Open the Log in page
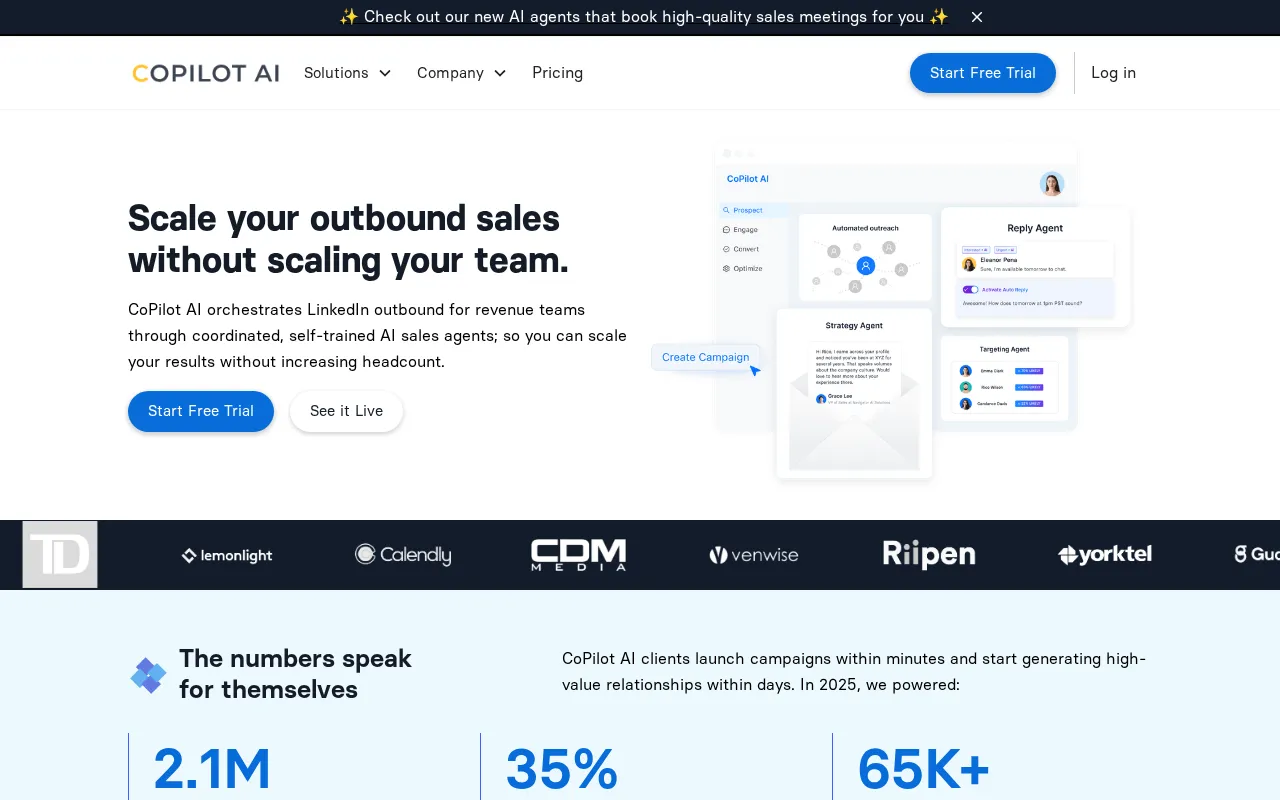 tap(1113, 73)
